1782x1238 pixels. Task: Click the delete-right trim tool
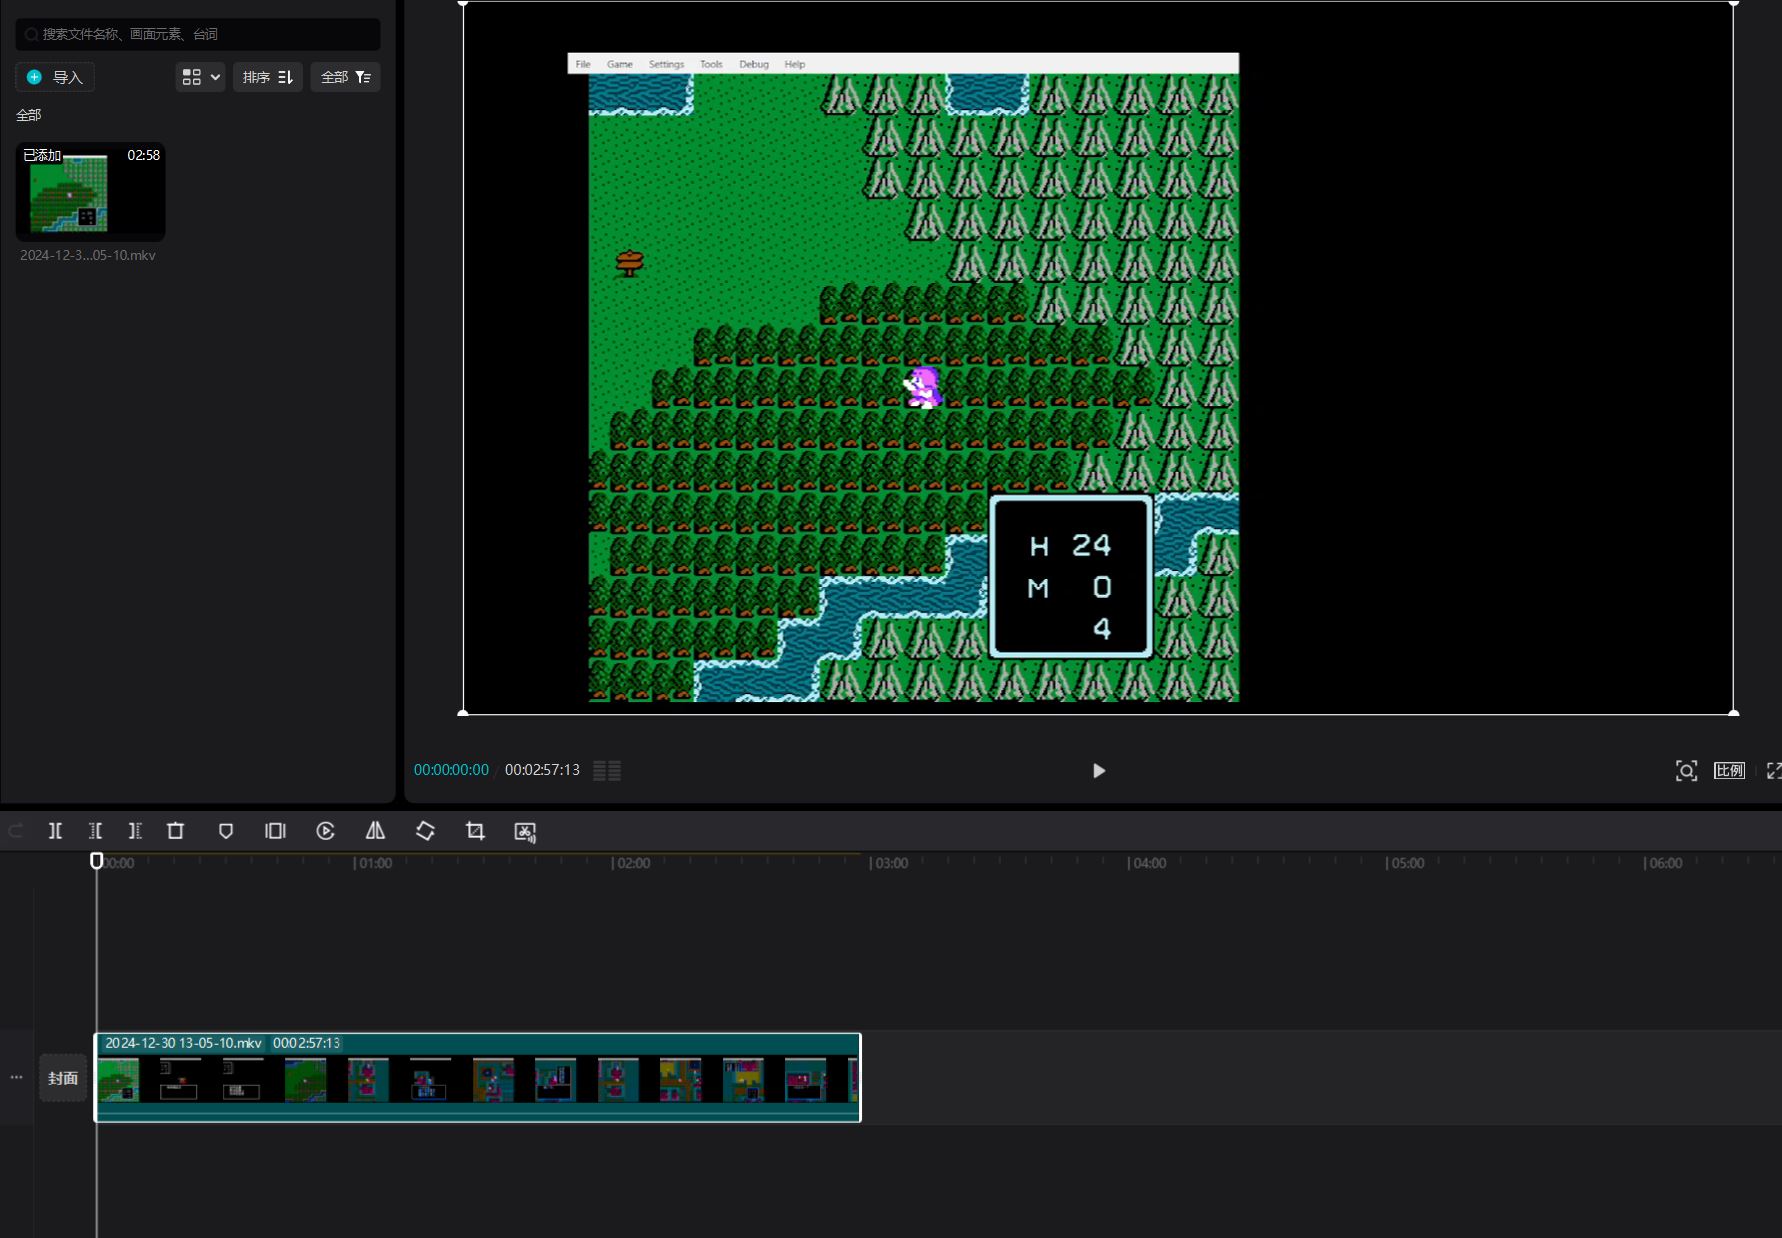pos(135,831)
